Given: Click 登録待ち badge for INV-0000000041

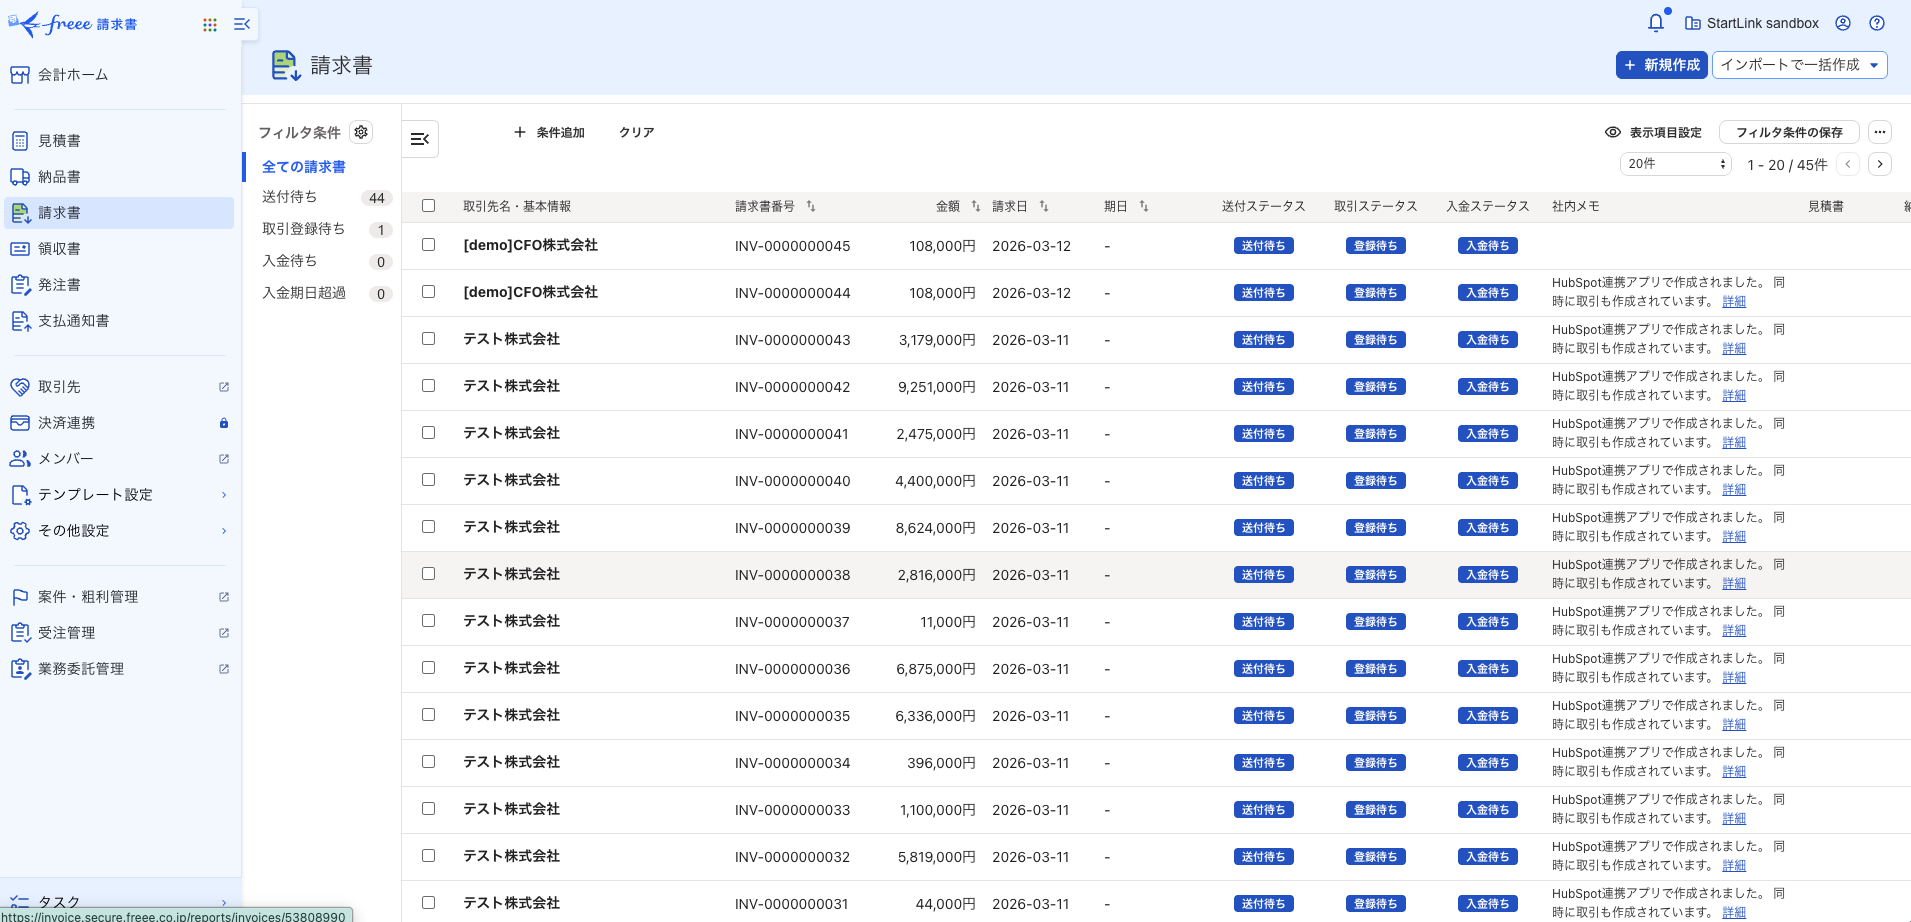Looking at the screenshot, I should (1376, 434).
